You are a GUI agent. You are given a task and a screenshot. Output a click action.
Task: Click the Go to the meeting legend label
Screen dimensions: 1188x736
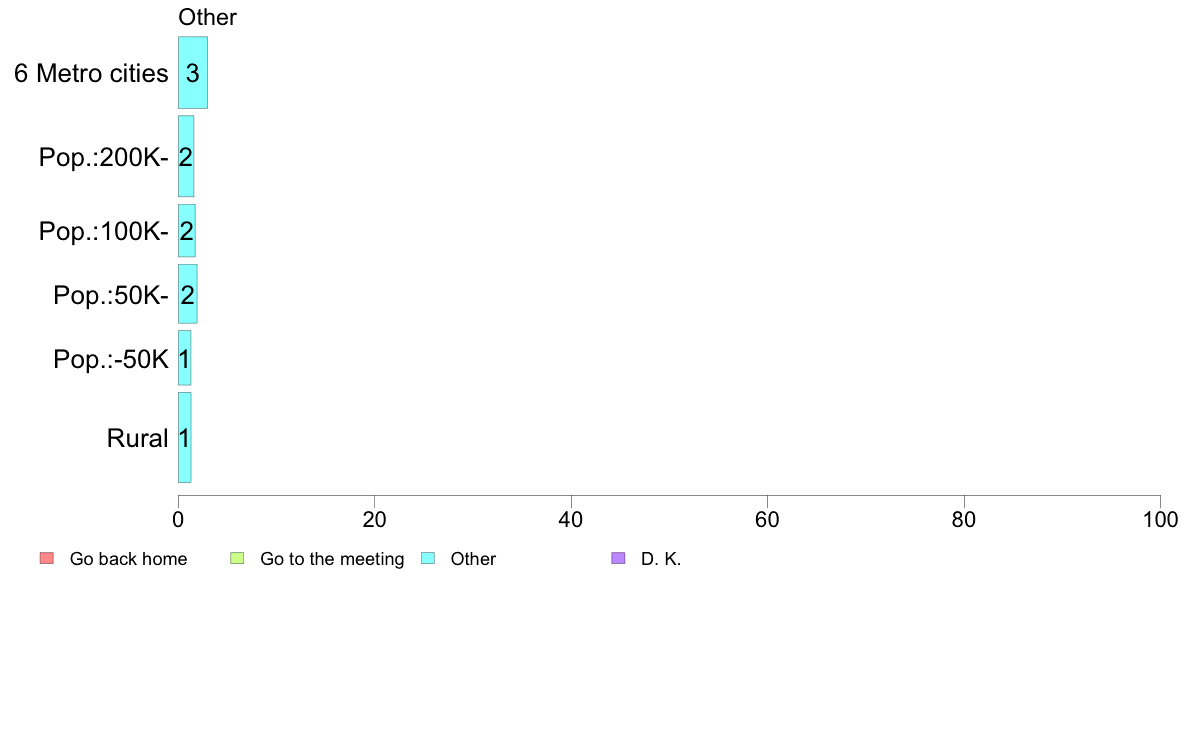click(x=332, y=559)
